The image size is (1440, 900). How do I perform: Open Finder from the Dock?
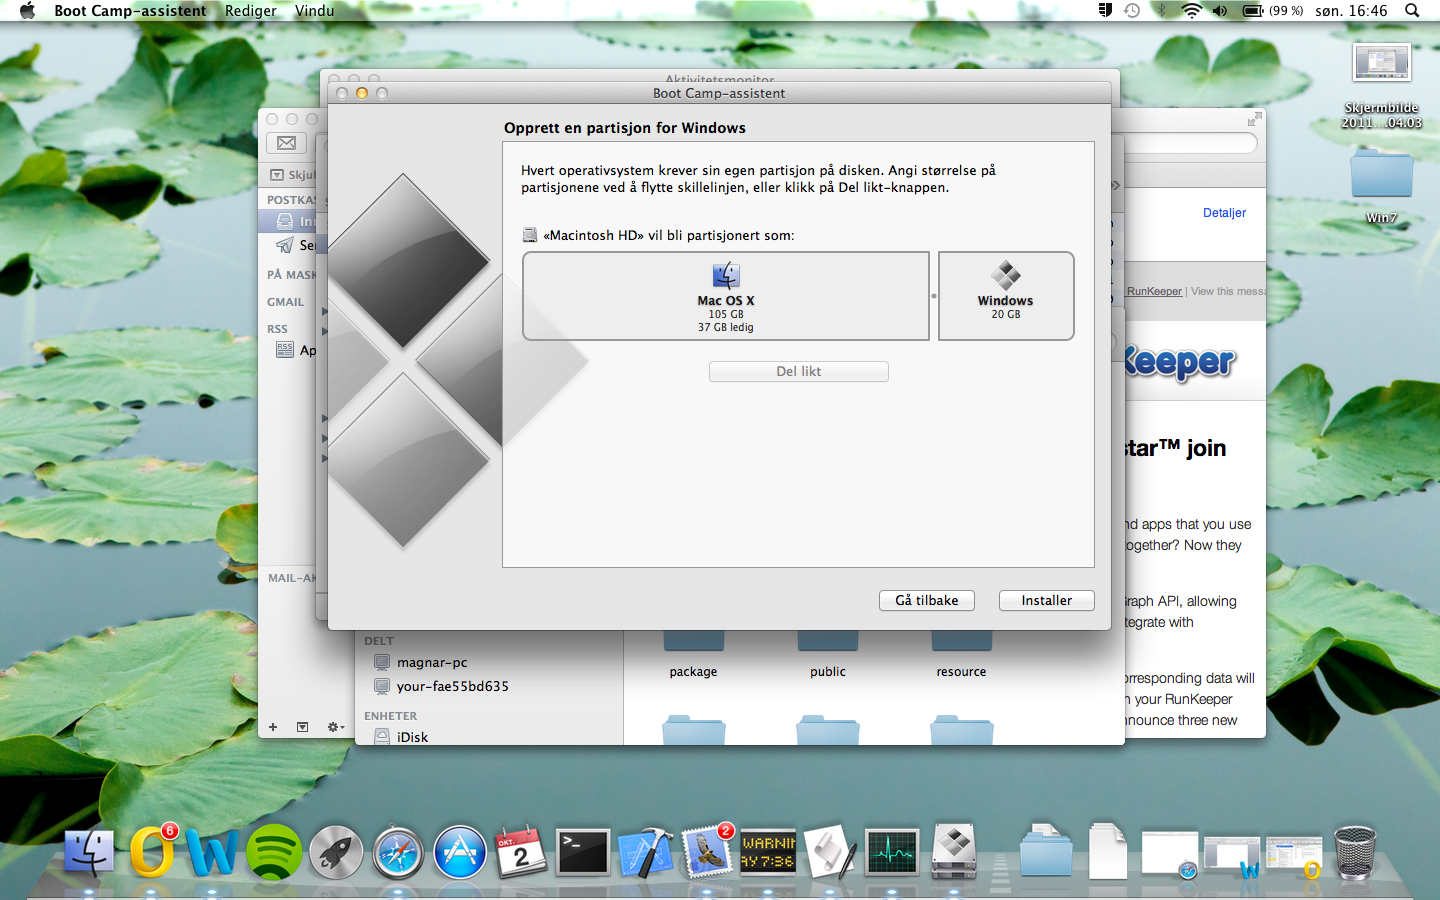point(89,853)
